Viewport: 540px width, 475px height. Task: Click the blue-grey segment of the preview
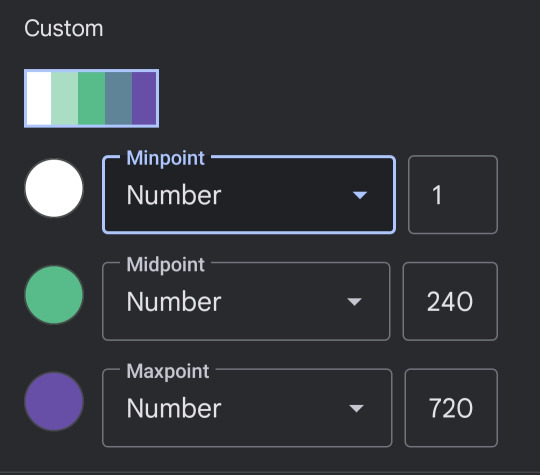point(118,98)
